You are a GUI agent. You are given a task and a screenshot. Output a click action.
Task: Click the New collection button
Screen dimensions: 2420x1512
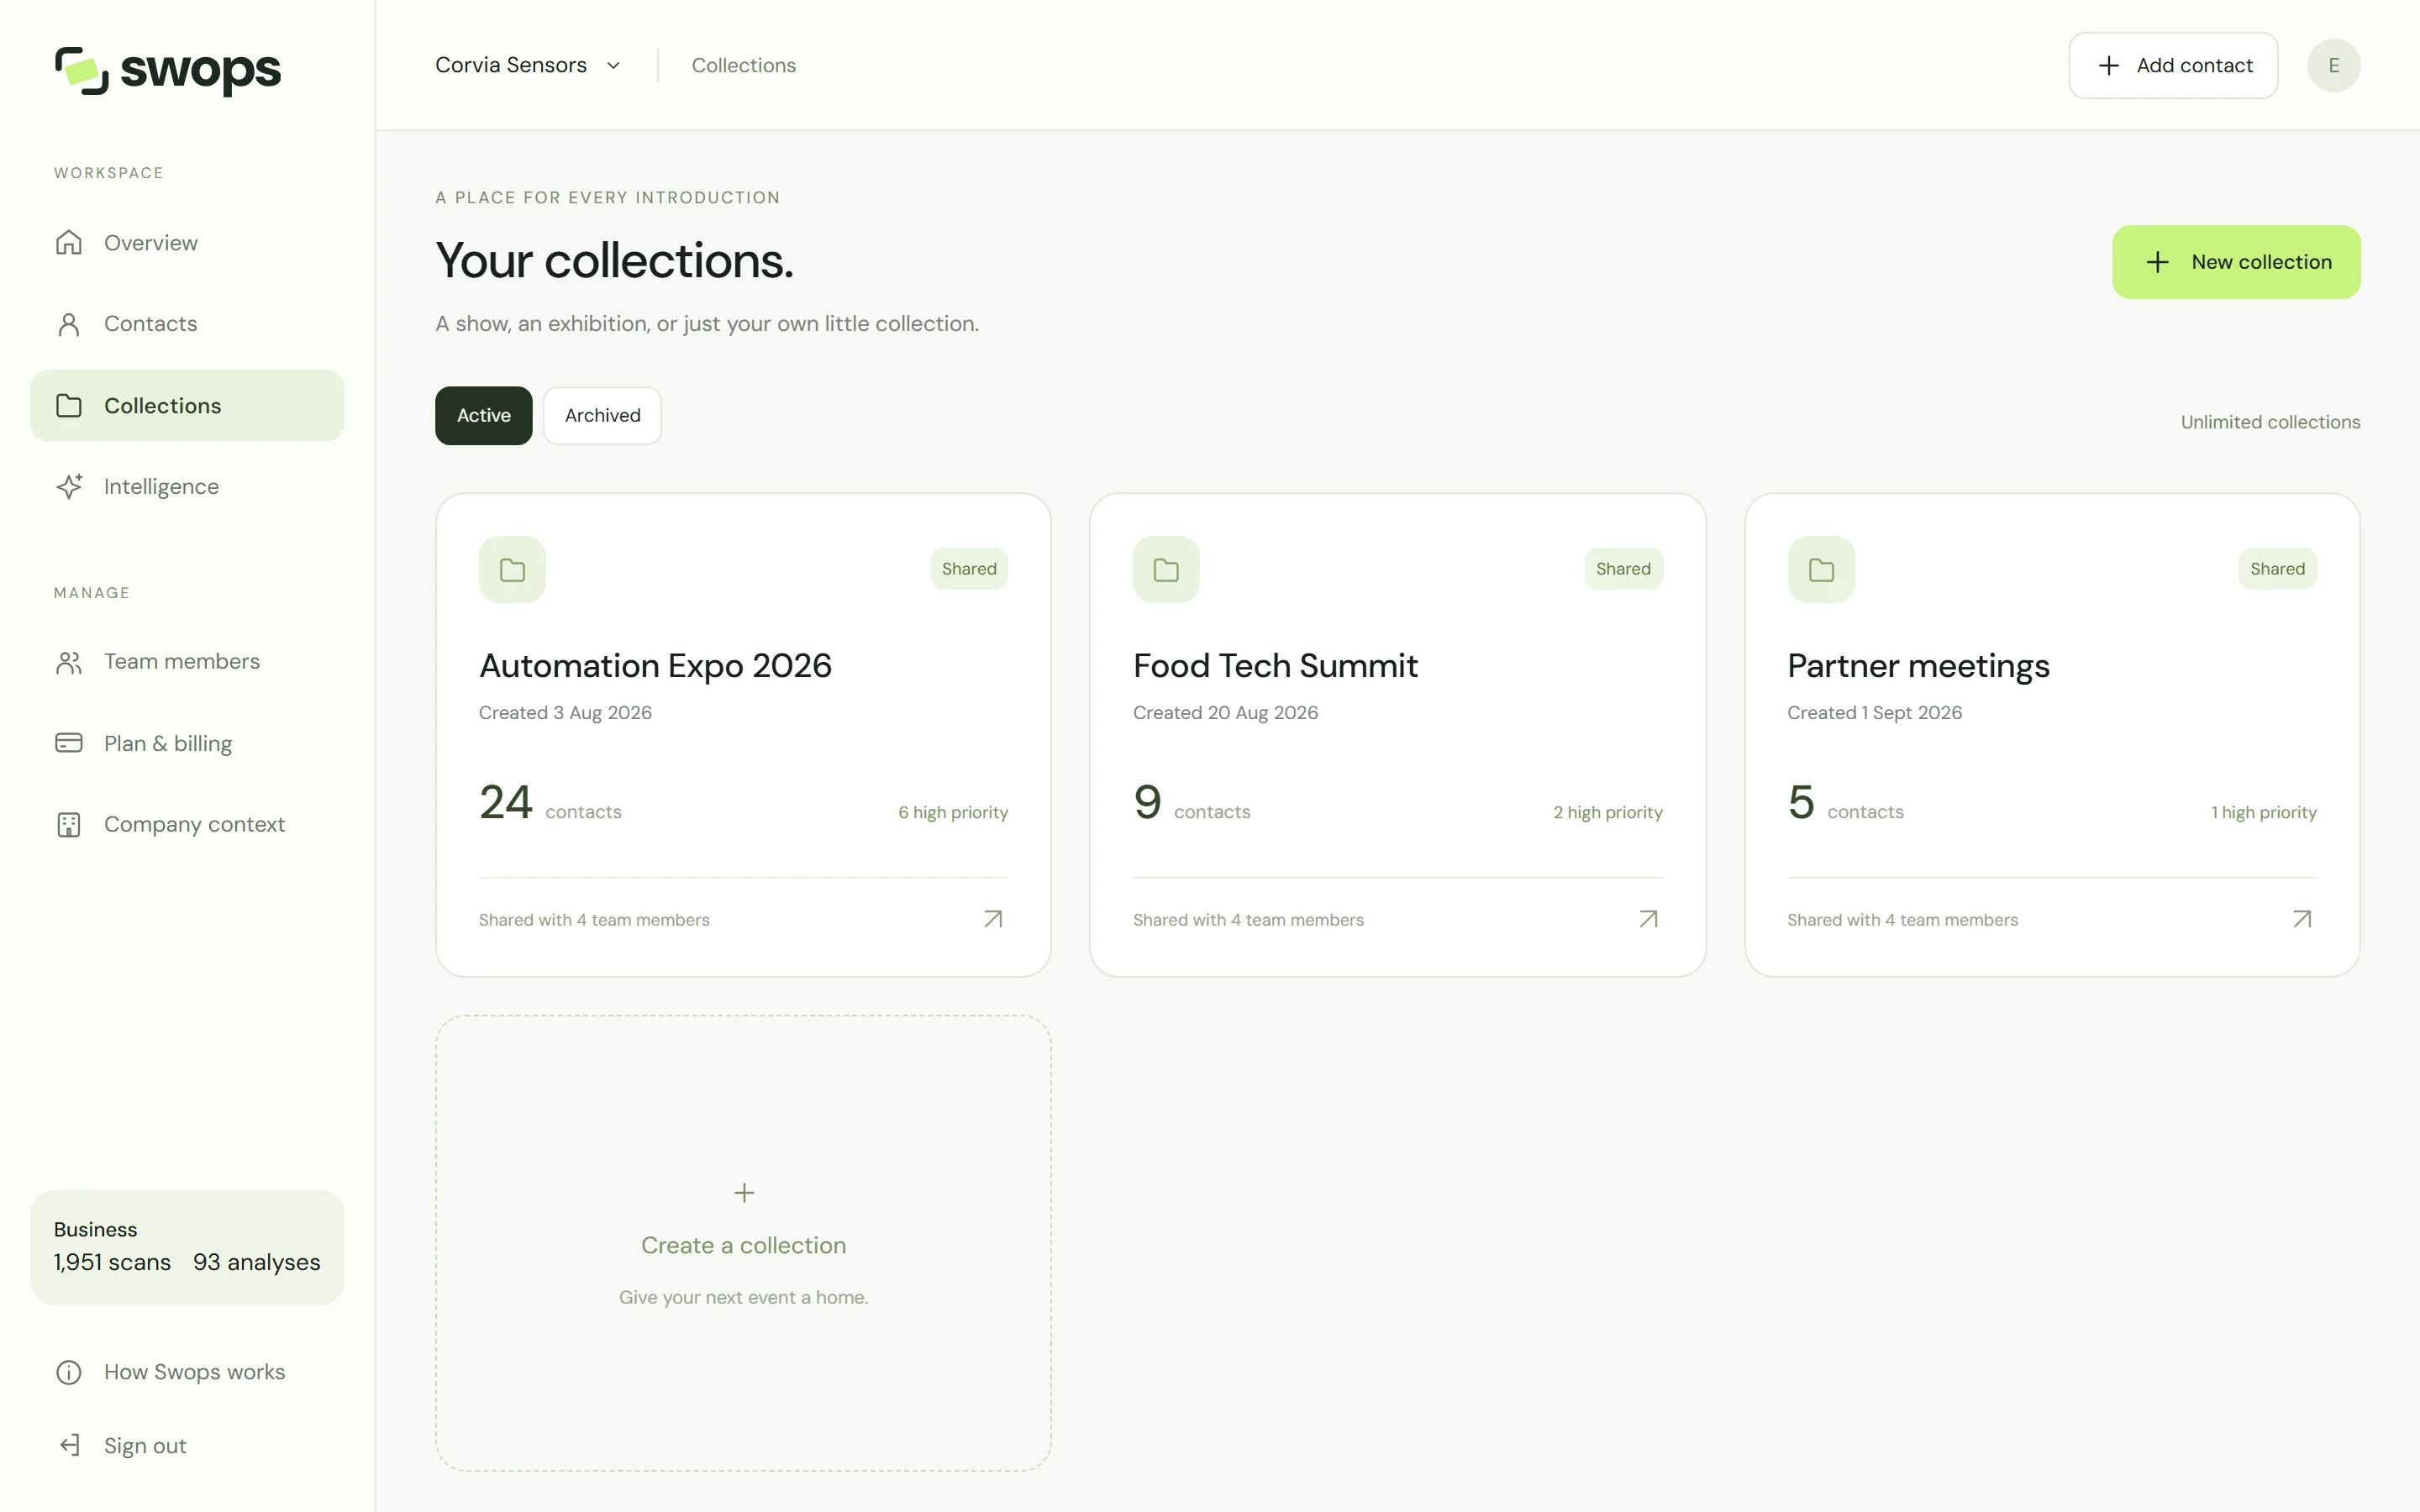coord(2236,262)
